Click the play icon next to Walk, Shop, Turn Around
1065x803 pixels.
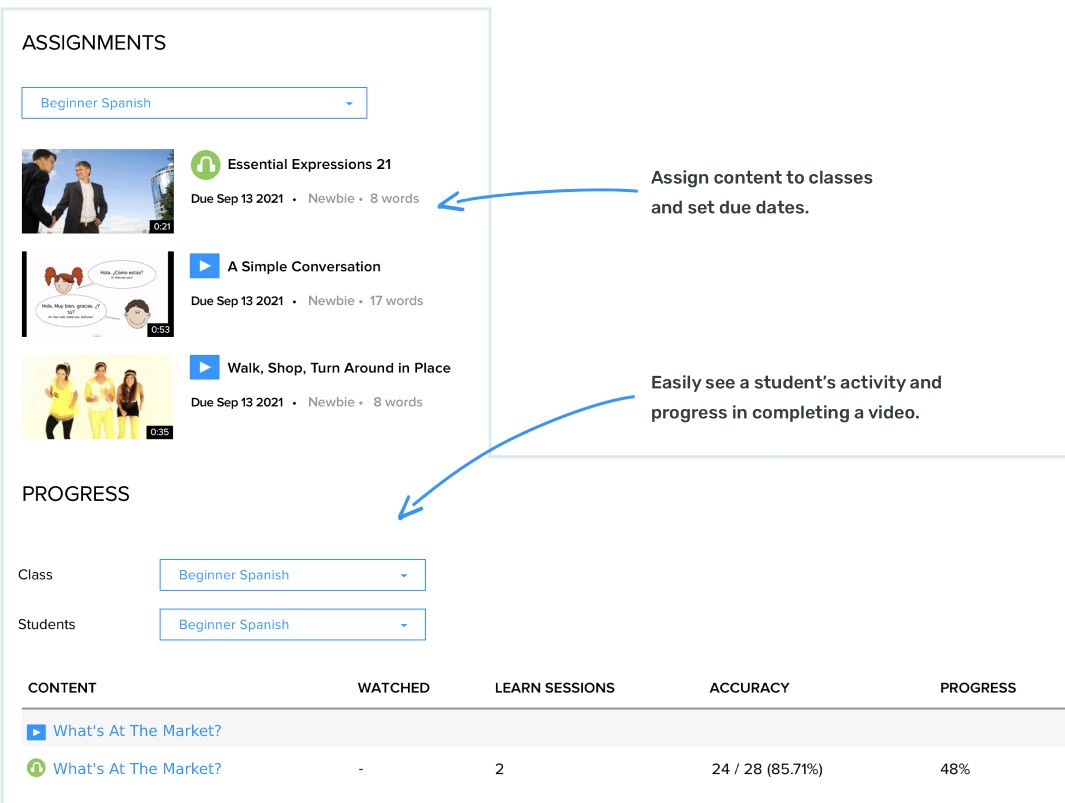tap(204, 367)
